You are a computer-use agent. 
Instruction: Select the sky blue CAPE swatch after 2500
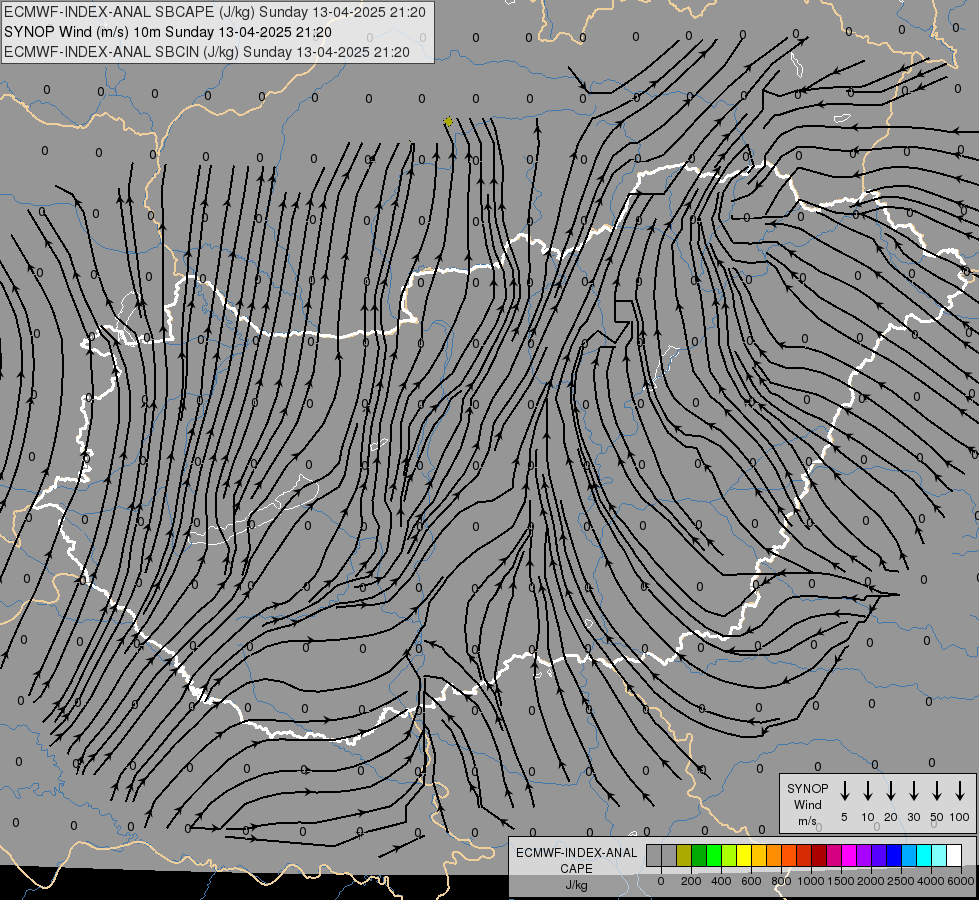tap(909, 855)
